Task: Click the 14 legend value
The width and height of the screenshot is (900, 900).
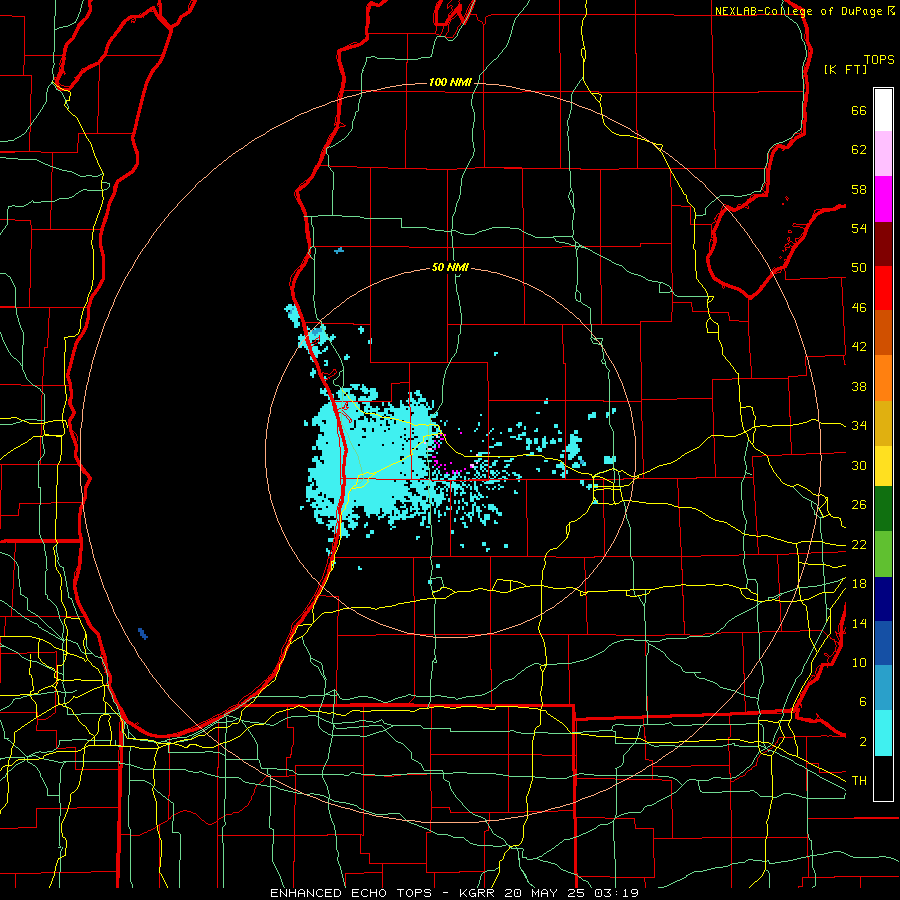Action: point(859,623)
